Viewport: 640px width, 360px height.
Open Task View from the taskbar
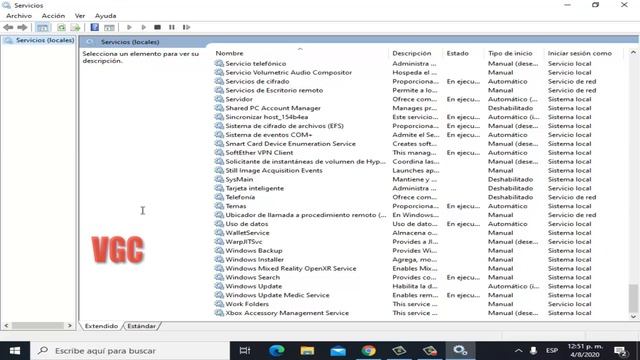coord(245,351)
